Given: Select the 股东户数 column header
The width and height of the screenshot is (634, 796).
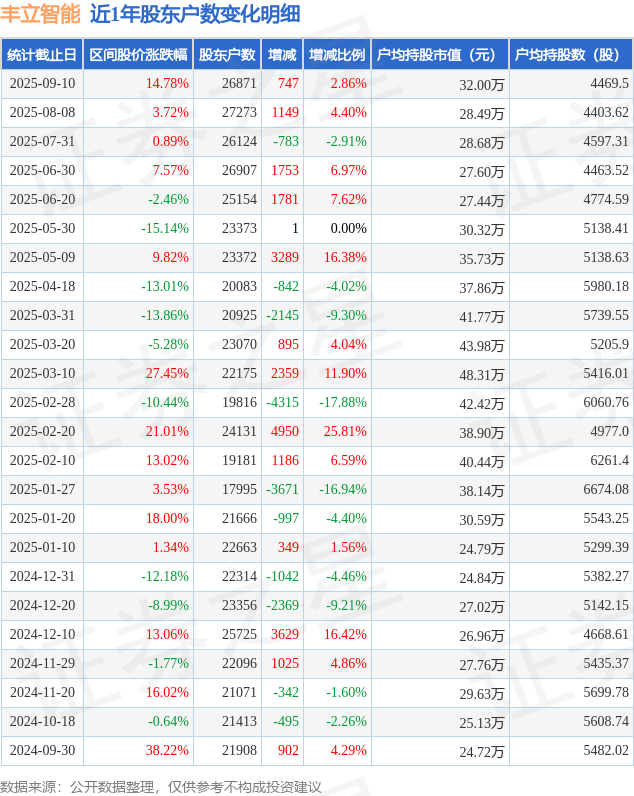Looking at the screenshot, I should pyautogui.click(x=227, y=55).
